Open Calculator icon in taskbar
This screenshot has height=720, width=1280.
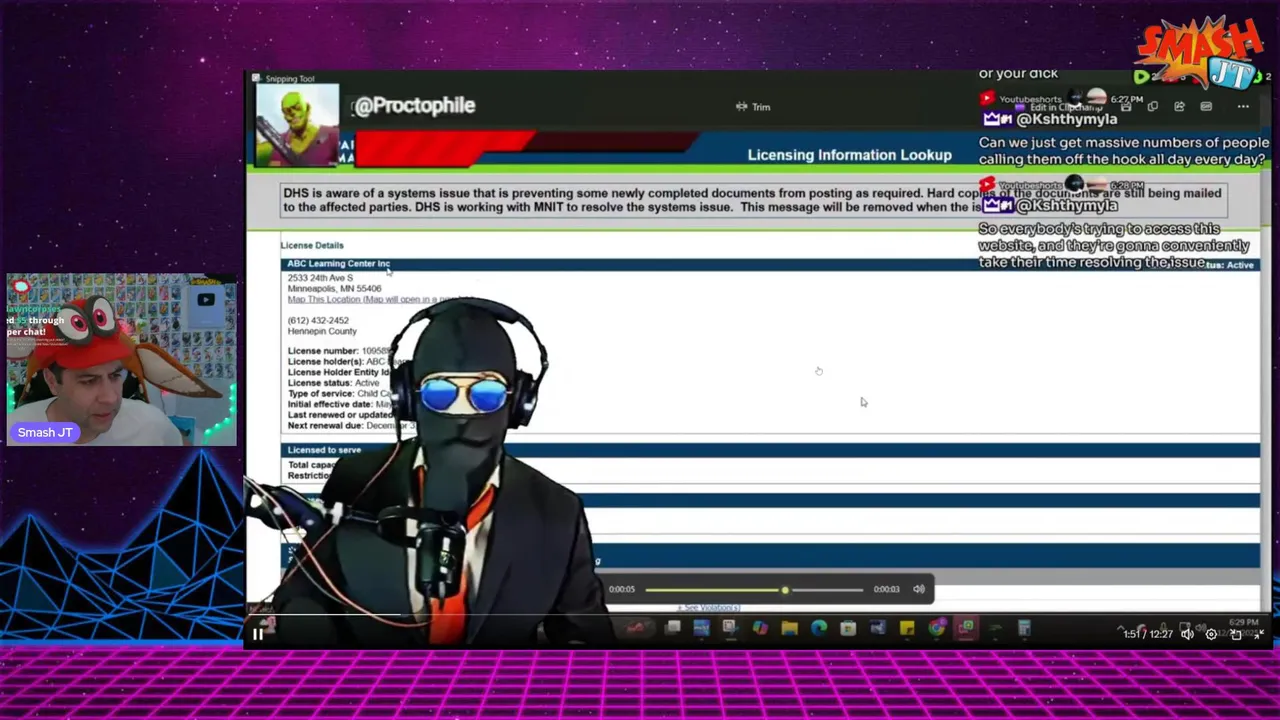coord(1024,628)
